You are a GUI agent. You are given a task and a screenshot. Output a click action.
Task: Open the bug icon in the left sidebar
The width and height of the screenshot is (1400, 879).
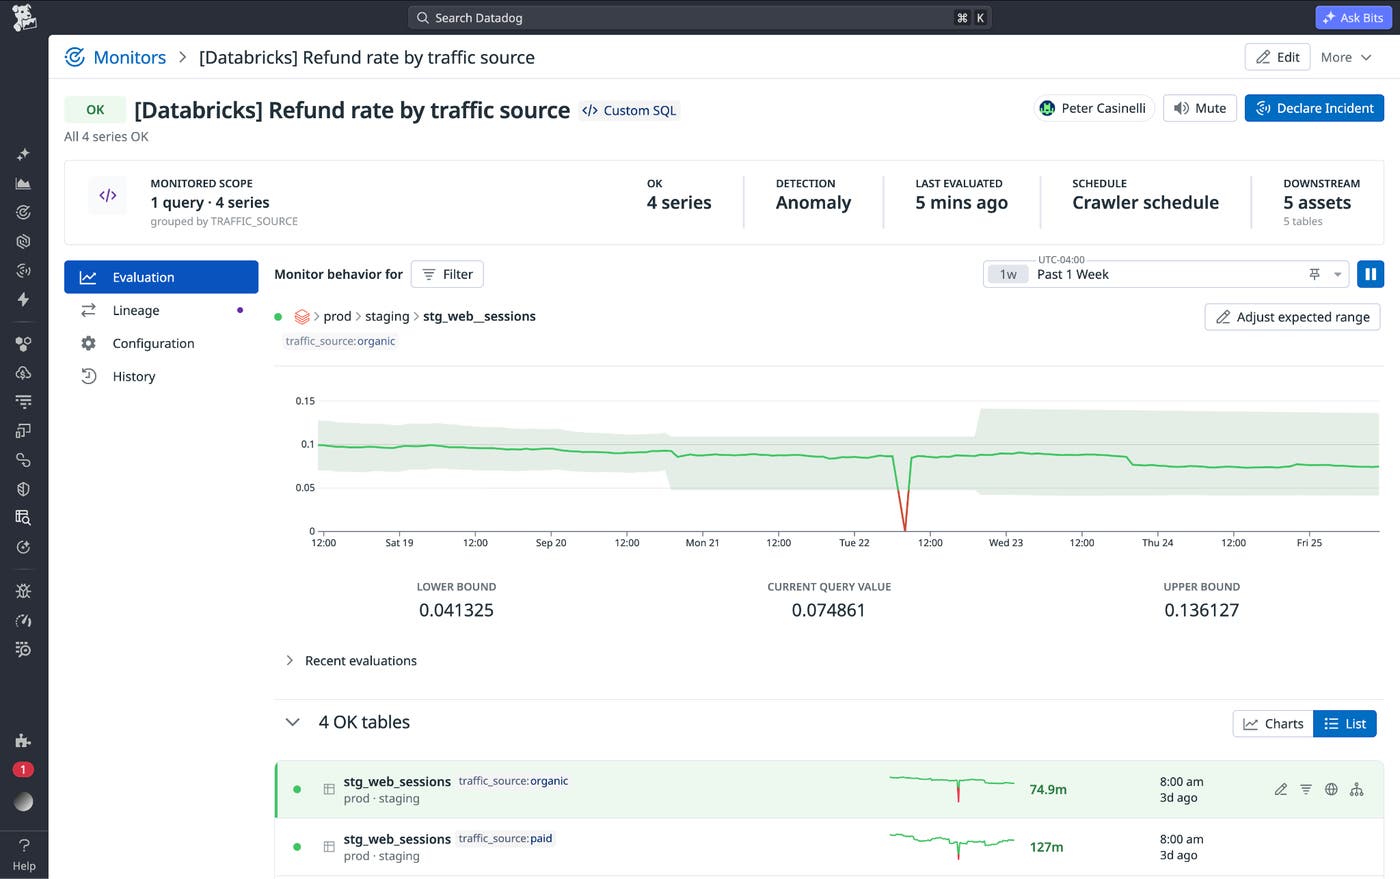(x=23, y=591)
